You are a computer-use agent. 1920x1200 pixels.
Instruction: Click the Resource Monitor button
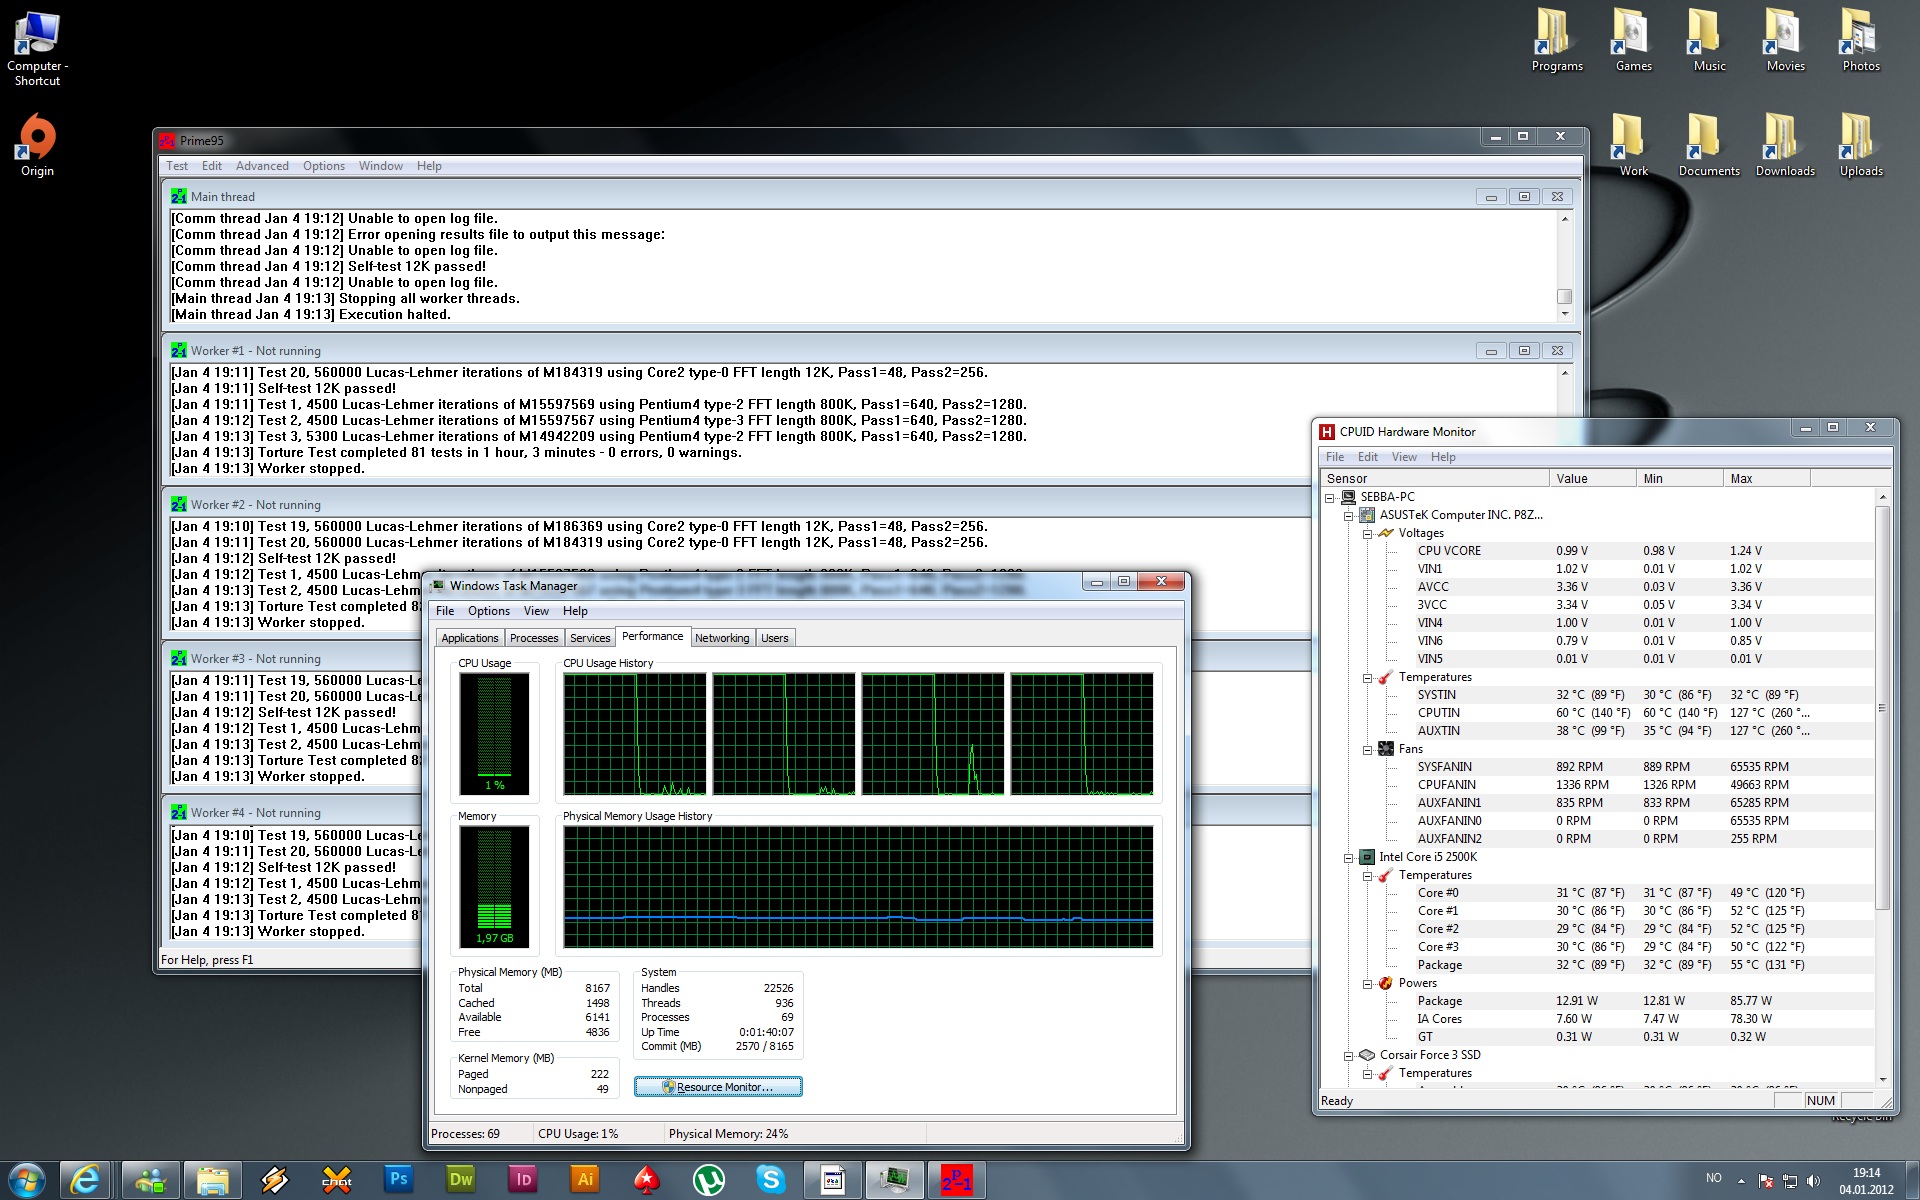coord(718,1087)
